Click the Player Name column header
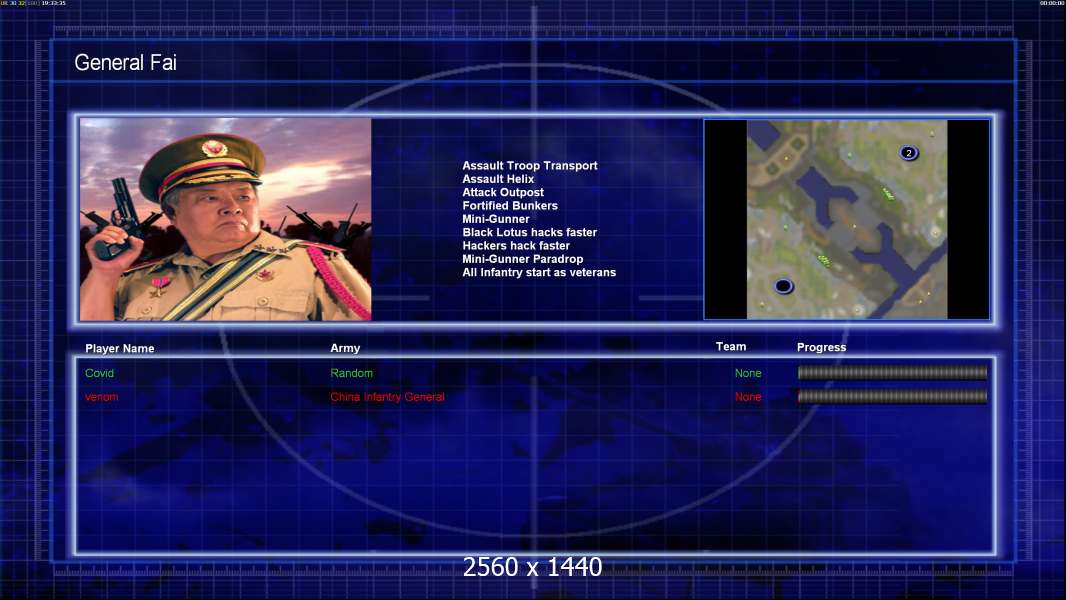This screenshot has width=1066, height=600. pyautogui.click(x=120, y=349)
